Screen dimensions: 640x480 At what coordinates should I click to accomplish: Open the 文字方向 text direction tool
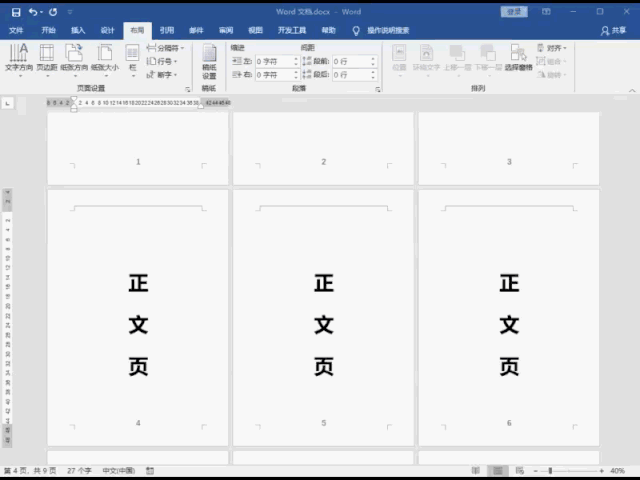19,60
